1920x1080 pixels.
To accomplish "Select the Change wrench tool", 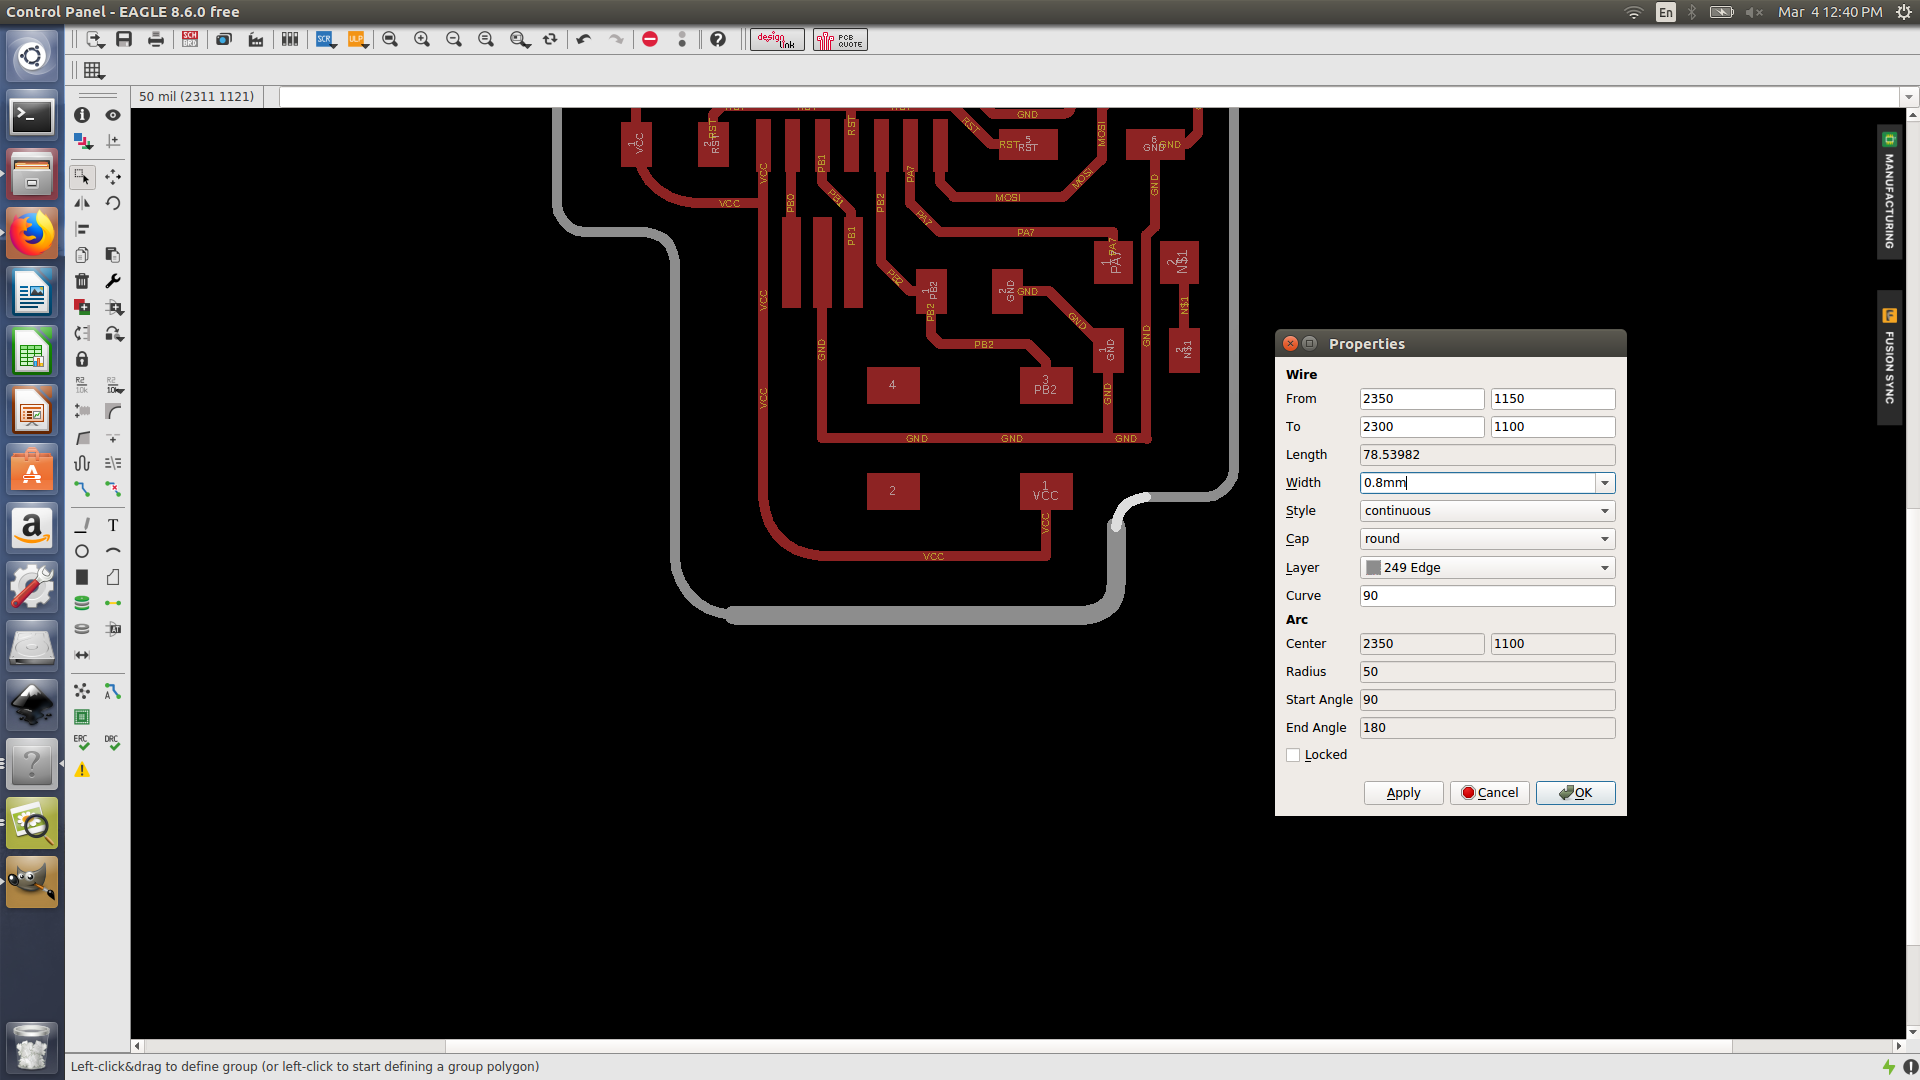I will click(x=113, y=281).
